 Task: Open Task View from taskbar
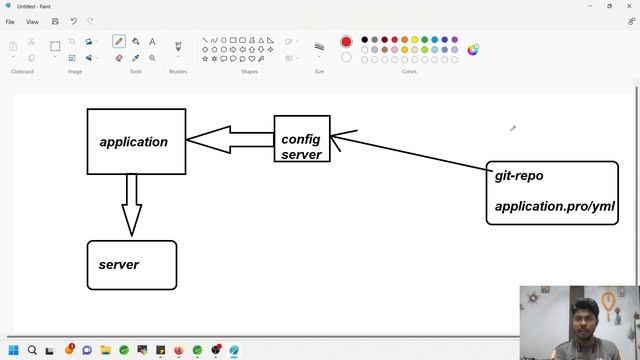pyautogui.click(x=49, y=350)
